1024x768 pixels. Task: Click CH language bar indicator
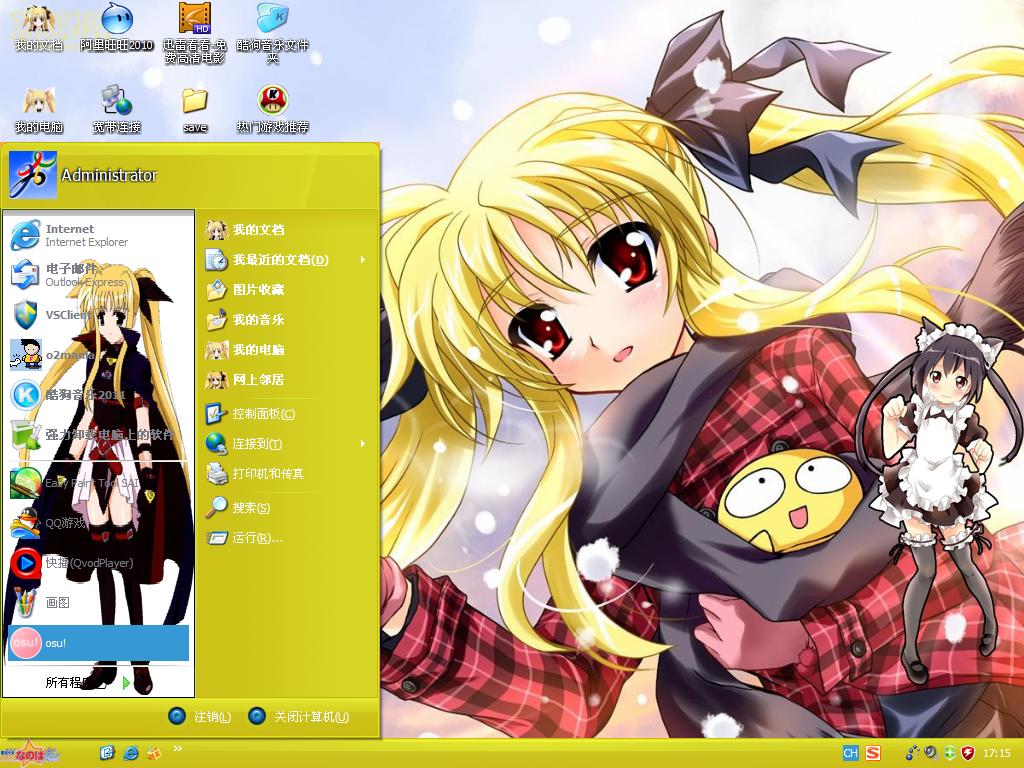point(850,753)
